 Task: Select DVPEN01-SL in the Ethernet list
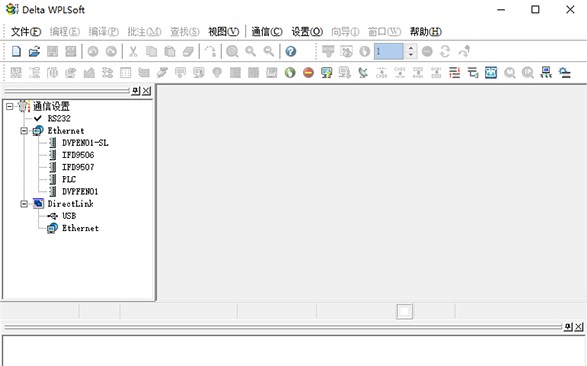coord(85,143)
